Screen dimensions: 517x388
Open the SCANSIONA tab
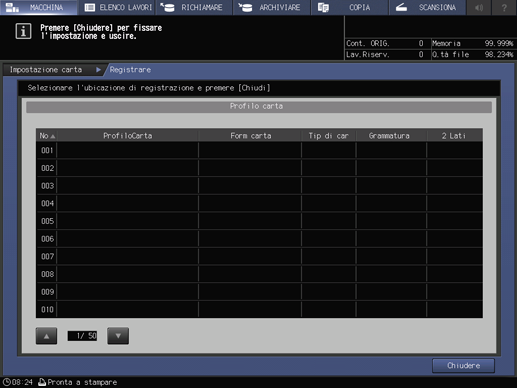pyautogui.click(x=427, y=7)
